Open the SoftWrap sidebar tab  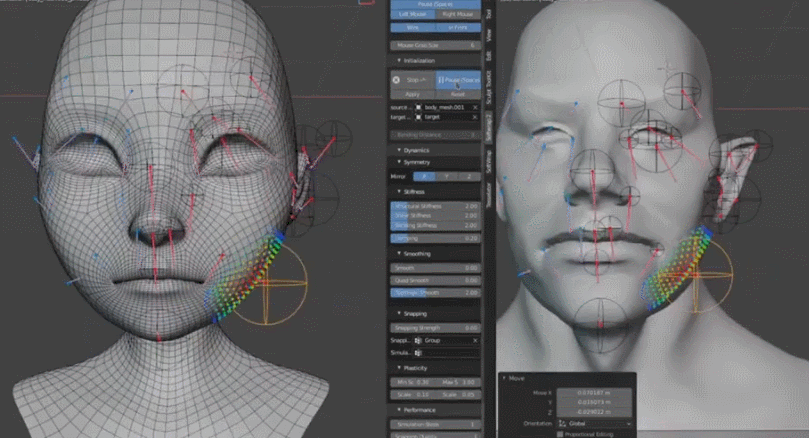(x=488, y=162)
